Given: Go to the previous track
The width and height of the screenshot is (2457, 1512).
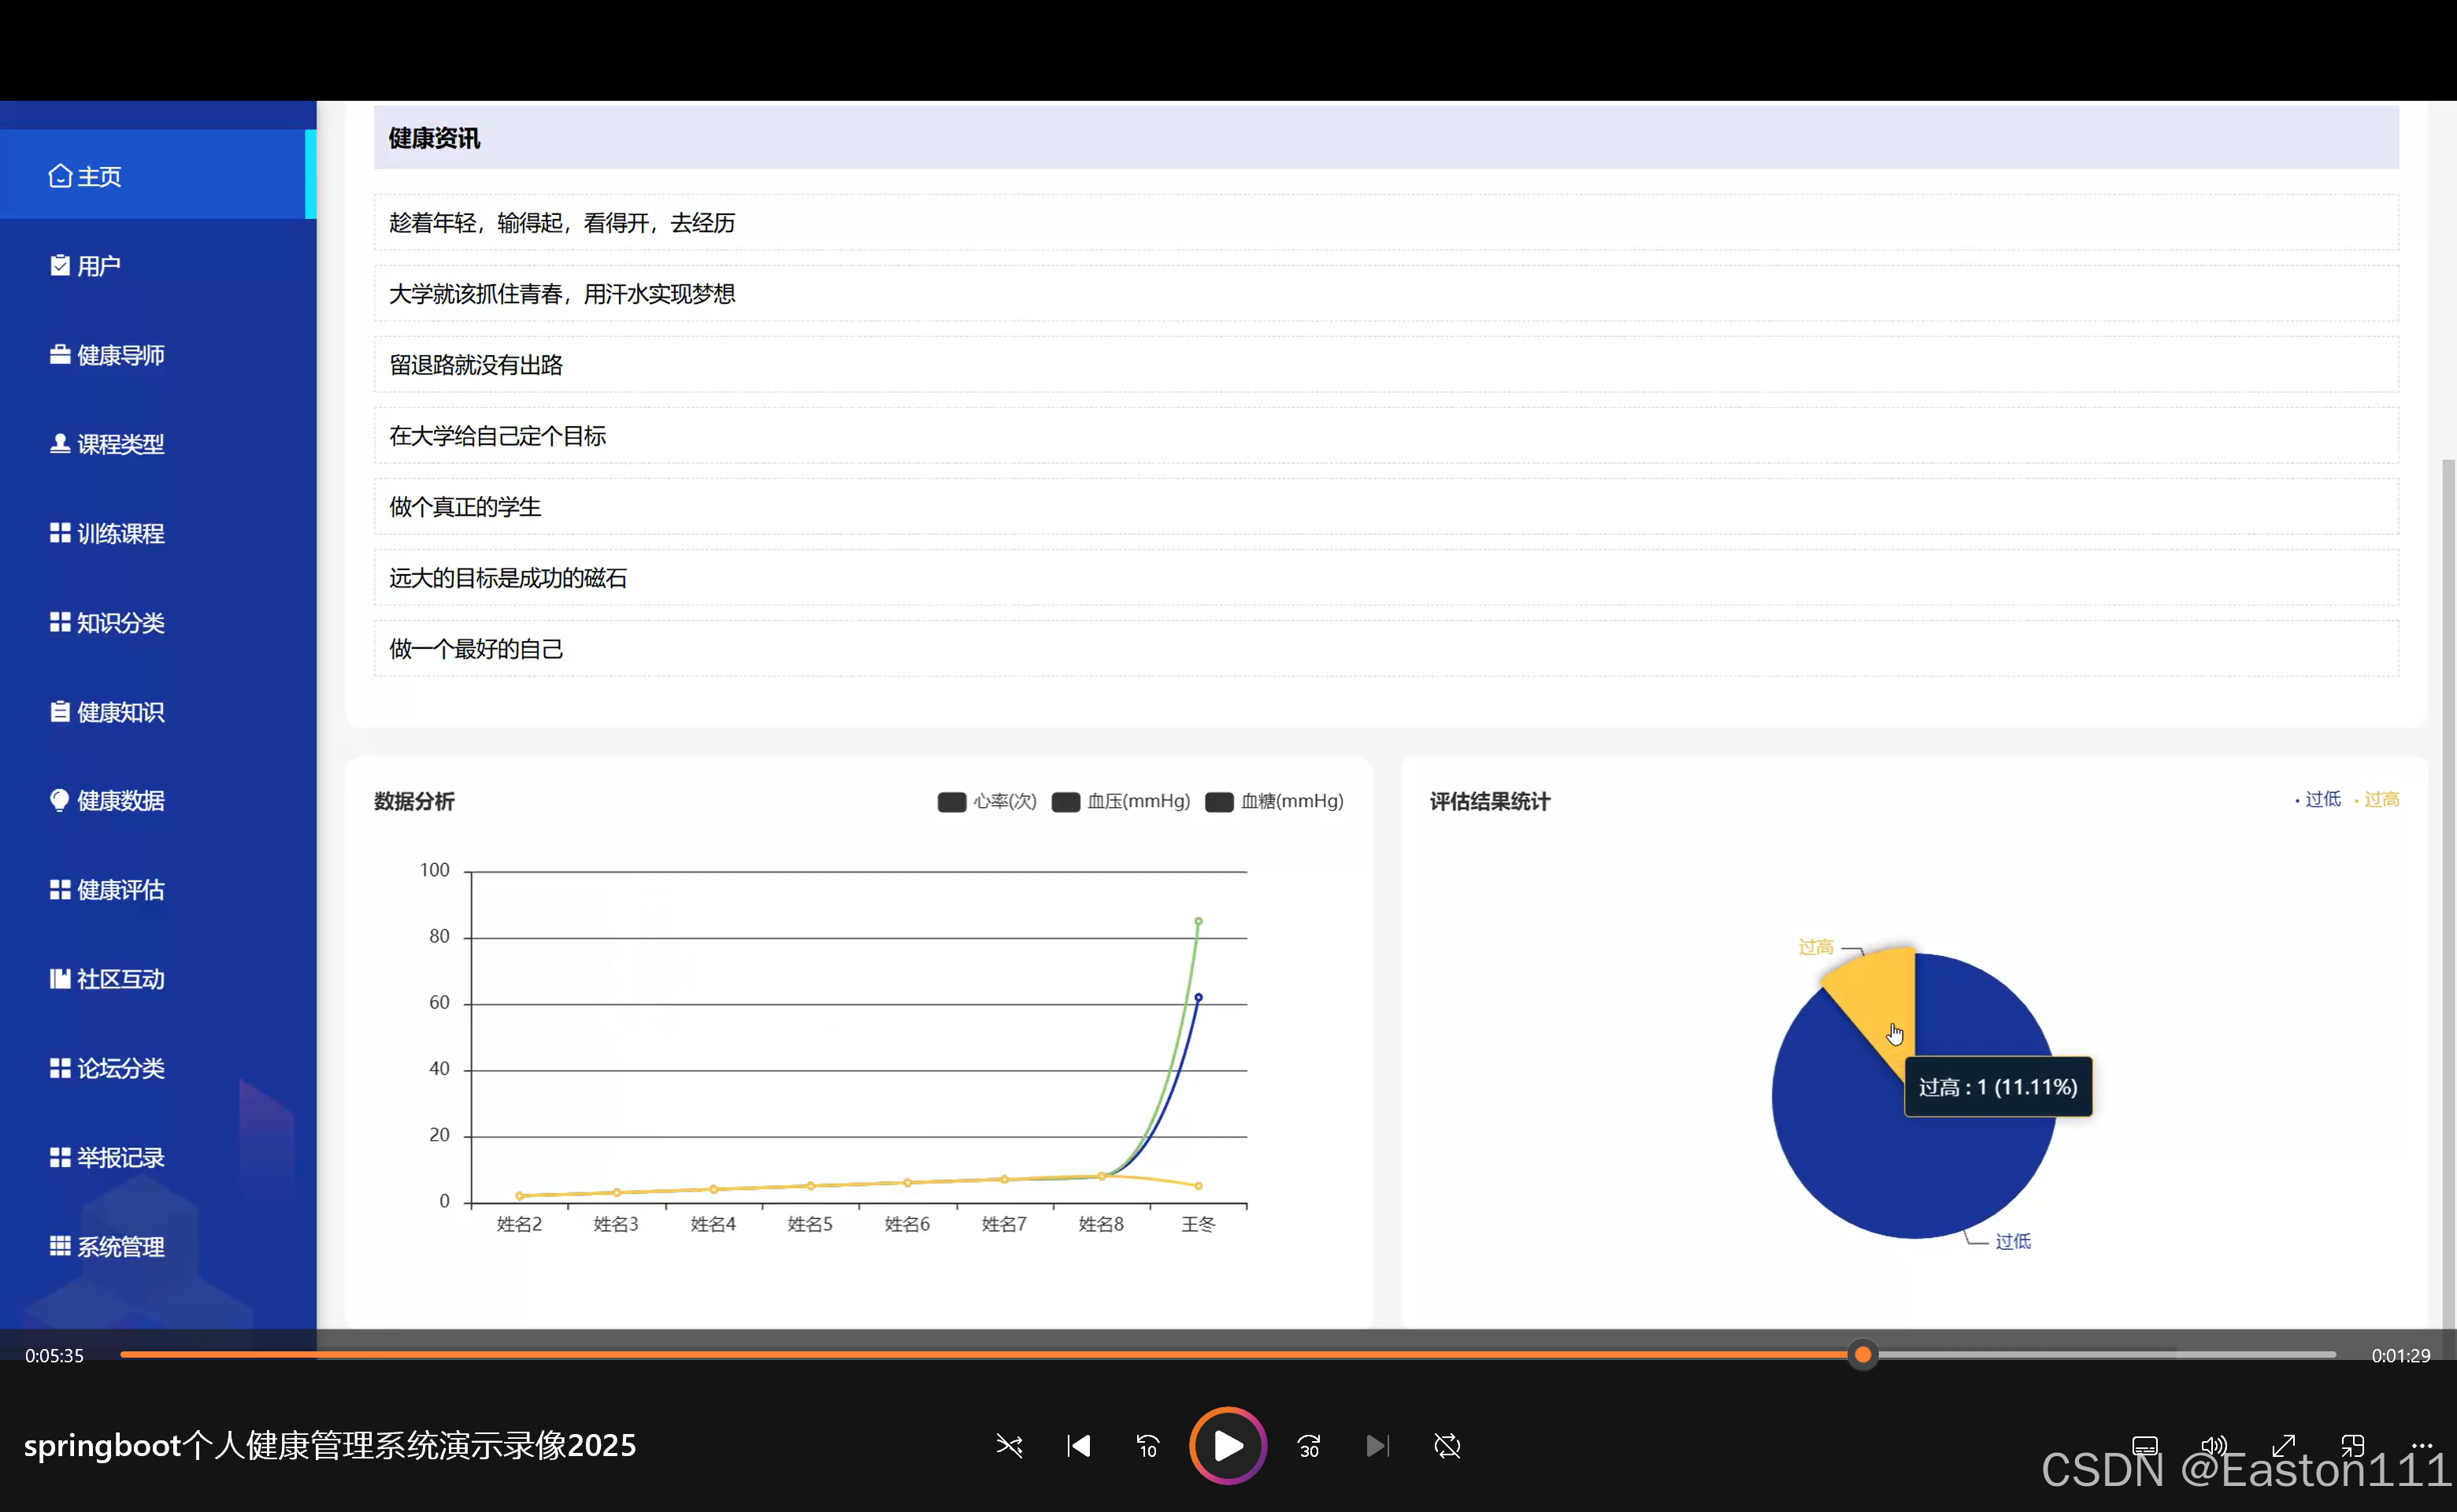Looking at the screenshot, I should pyautogui.click(x=1078, y=1446).
